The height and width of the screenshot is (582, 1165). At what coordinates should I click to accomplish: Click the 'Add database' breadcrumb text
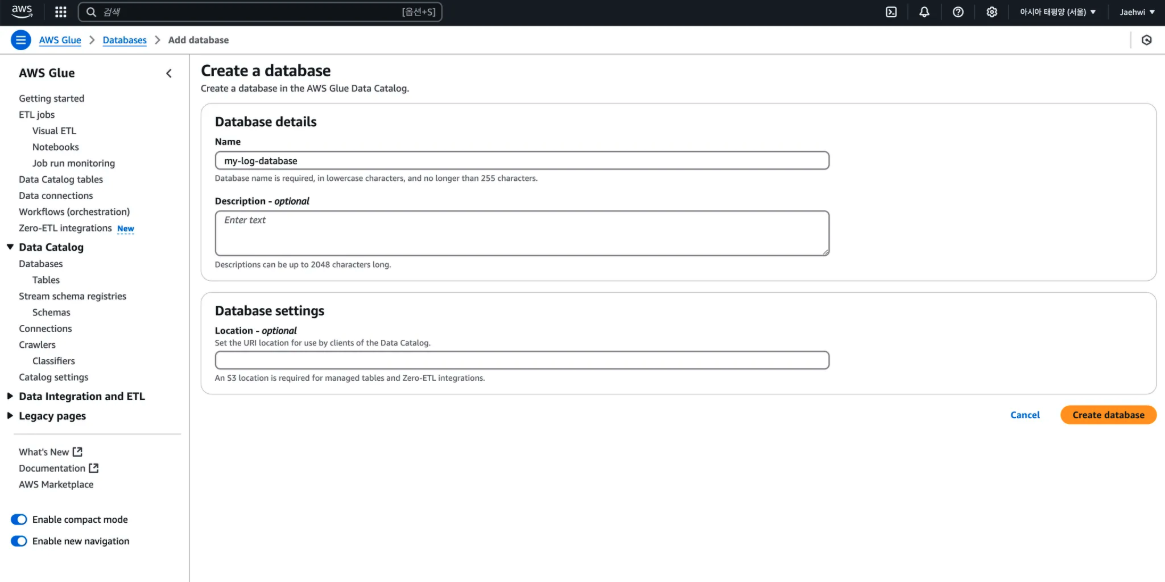pyautogui.click(x=198, y=40)
